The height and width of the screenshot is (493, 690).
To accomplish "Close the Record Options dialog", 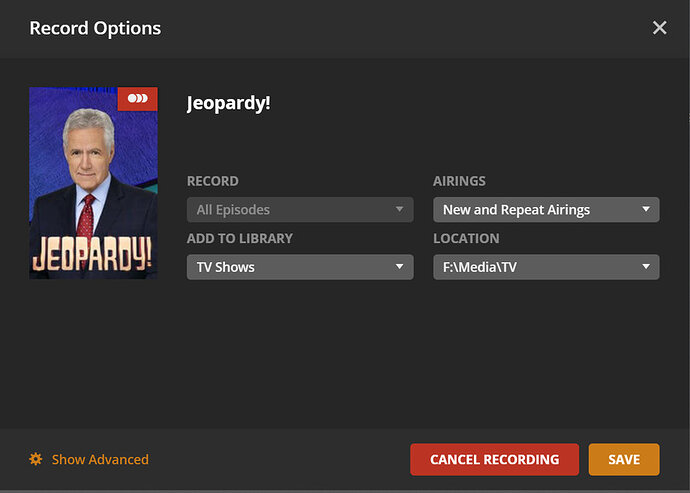I will tap(659, 28).
